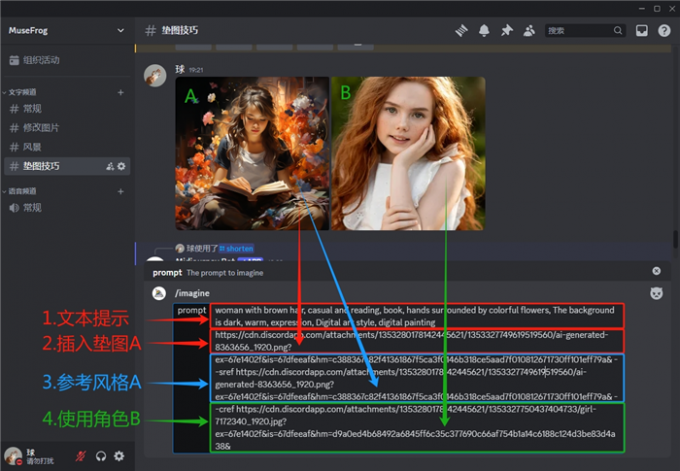This screenshot has height=471, width=680.
Task: Toggle the member list icon
Action: pyautogui.click(x=529, y=30)
